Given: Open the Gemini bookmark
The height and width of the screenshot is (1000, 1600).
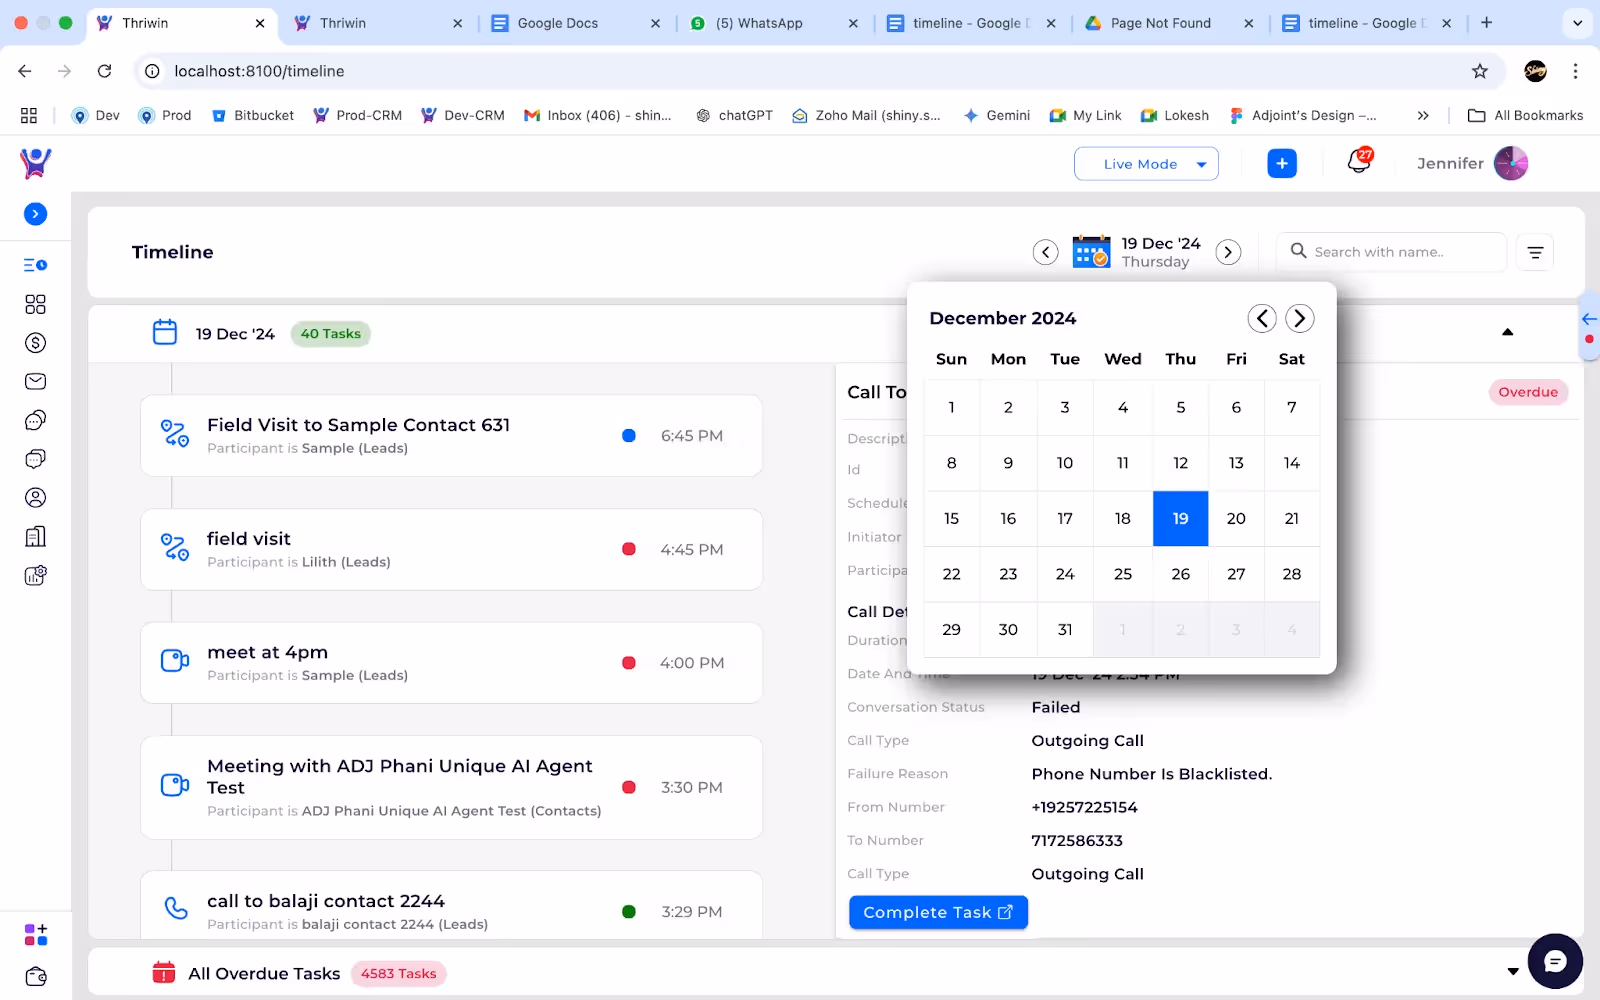Looking at the screenshot, I should click(997, 116).
